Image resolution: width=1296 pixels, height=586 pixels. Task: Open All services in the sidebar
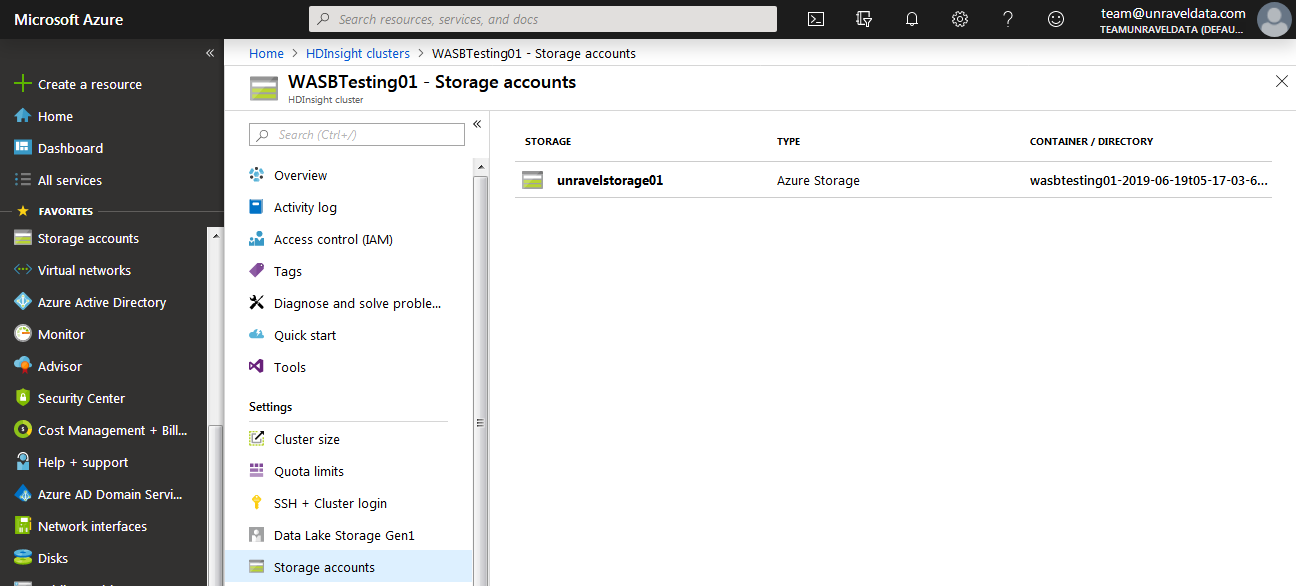[x=70, y=180]
